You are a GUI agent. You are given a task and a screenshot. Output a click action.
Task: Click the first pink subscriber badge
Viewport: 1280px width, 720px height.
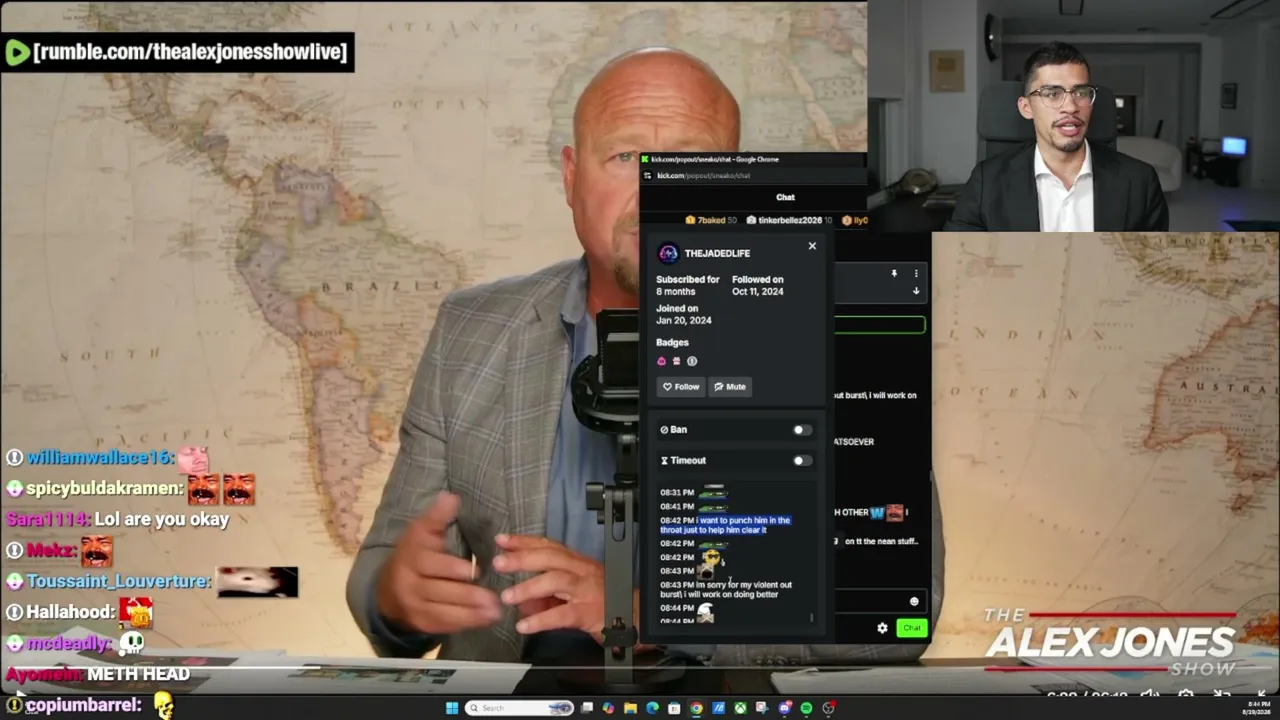[x=661, y=361]
